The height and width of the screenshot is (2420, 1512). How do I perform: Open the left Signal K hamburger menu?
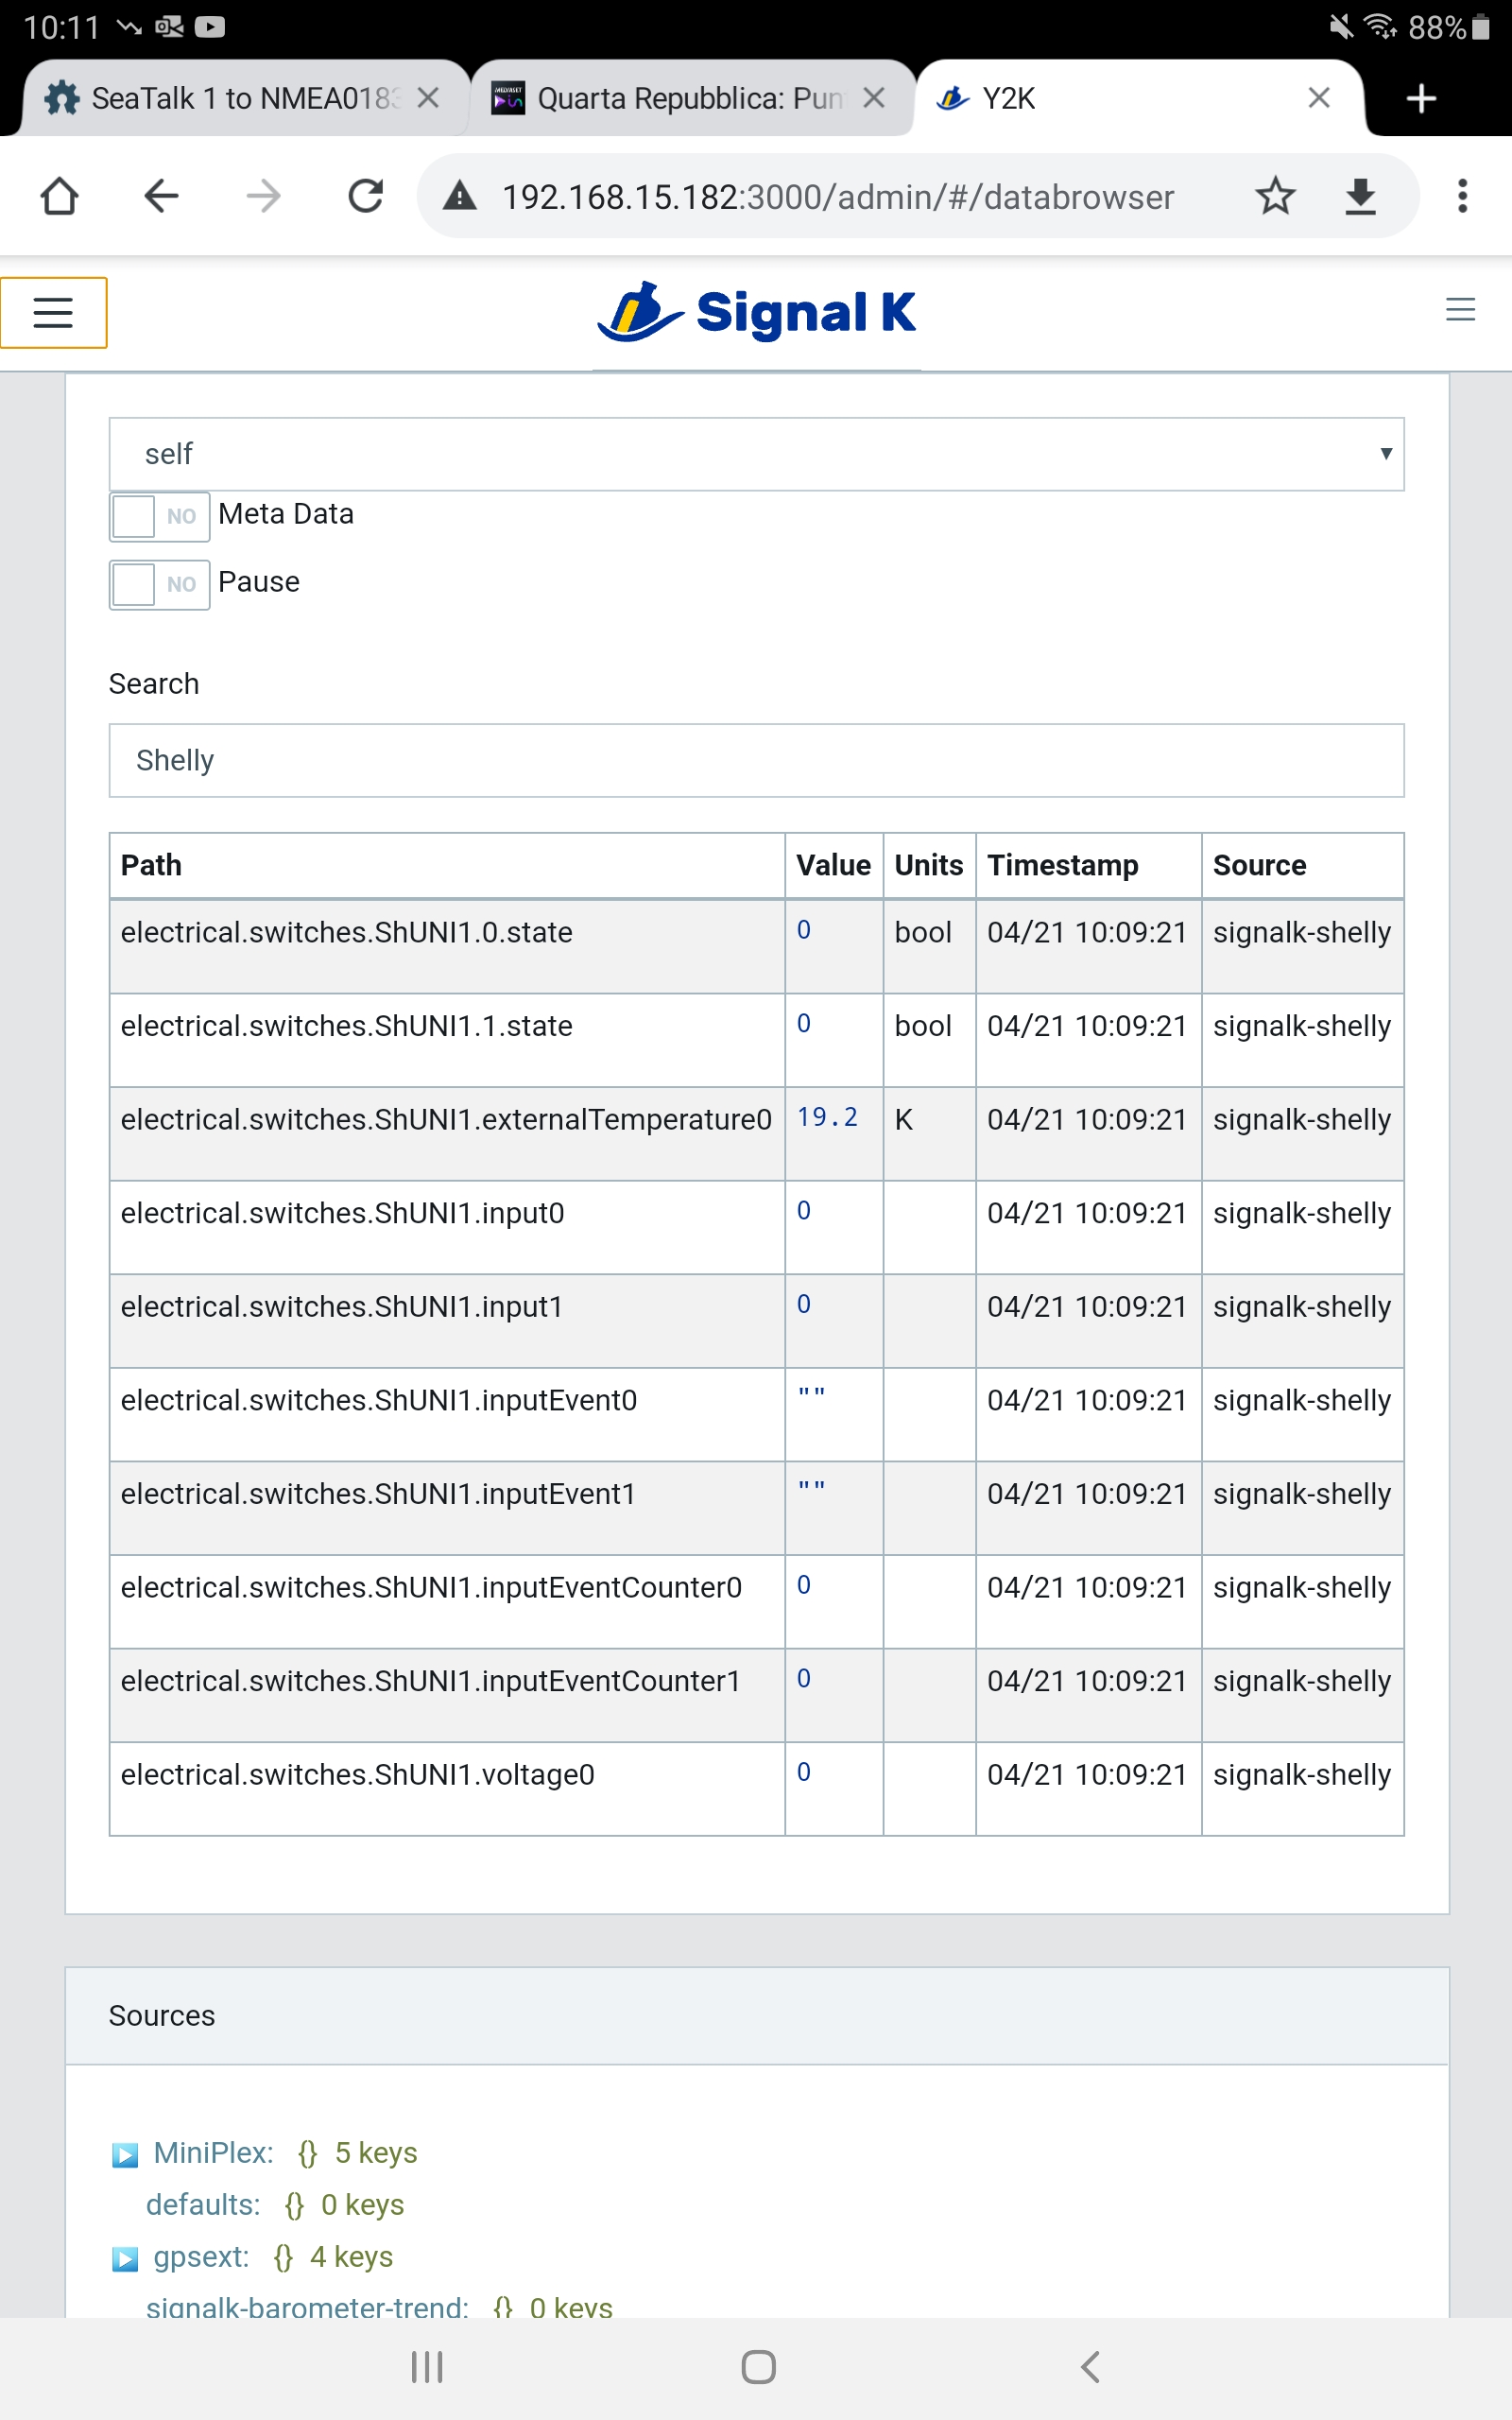(53, 312)
